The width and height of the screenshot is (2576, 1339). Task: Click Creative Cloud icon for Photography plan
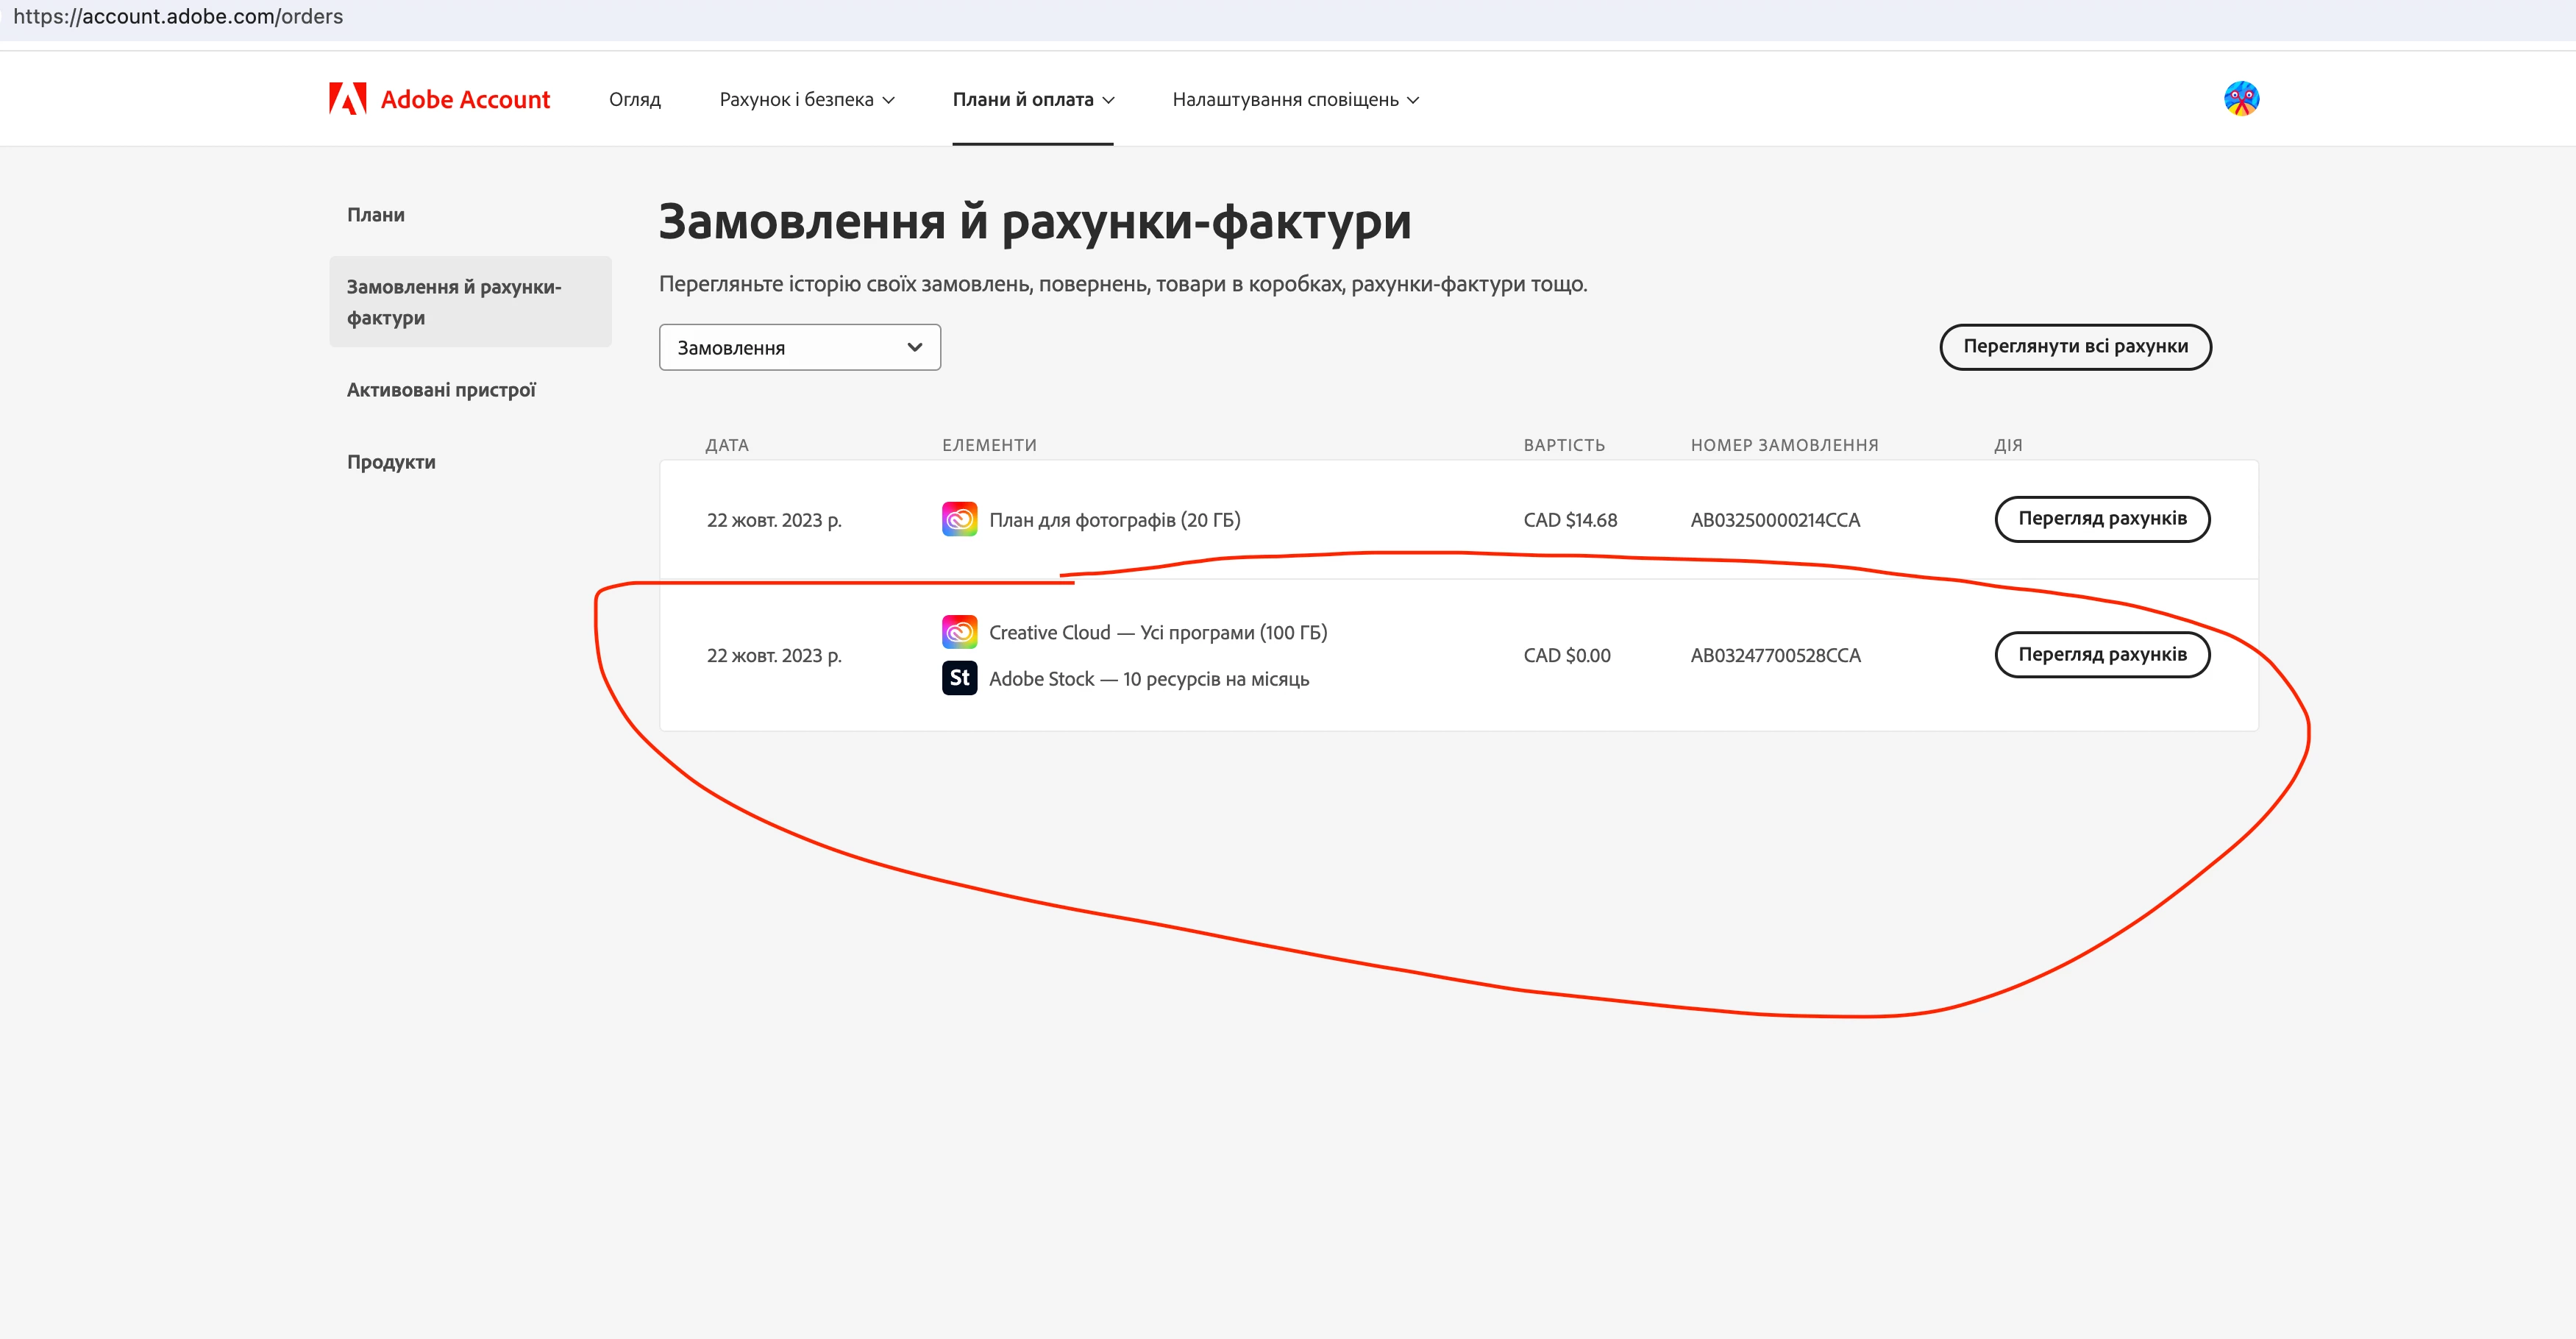click(x=959, y=519)
